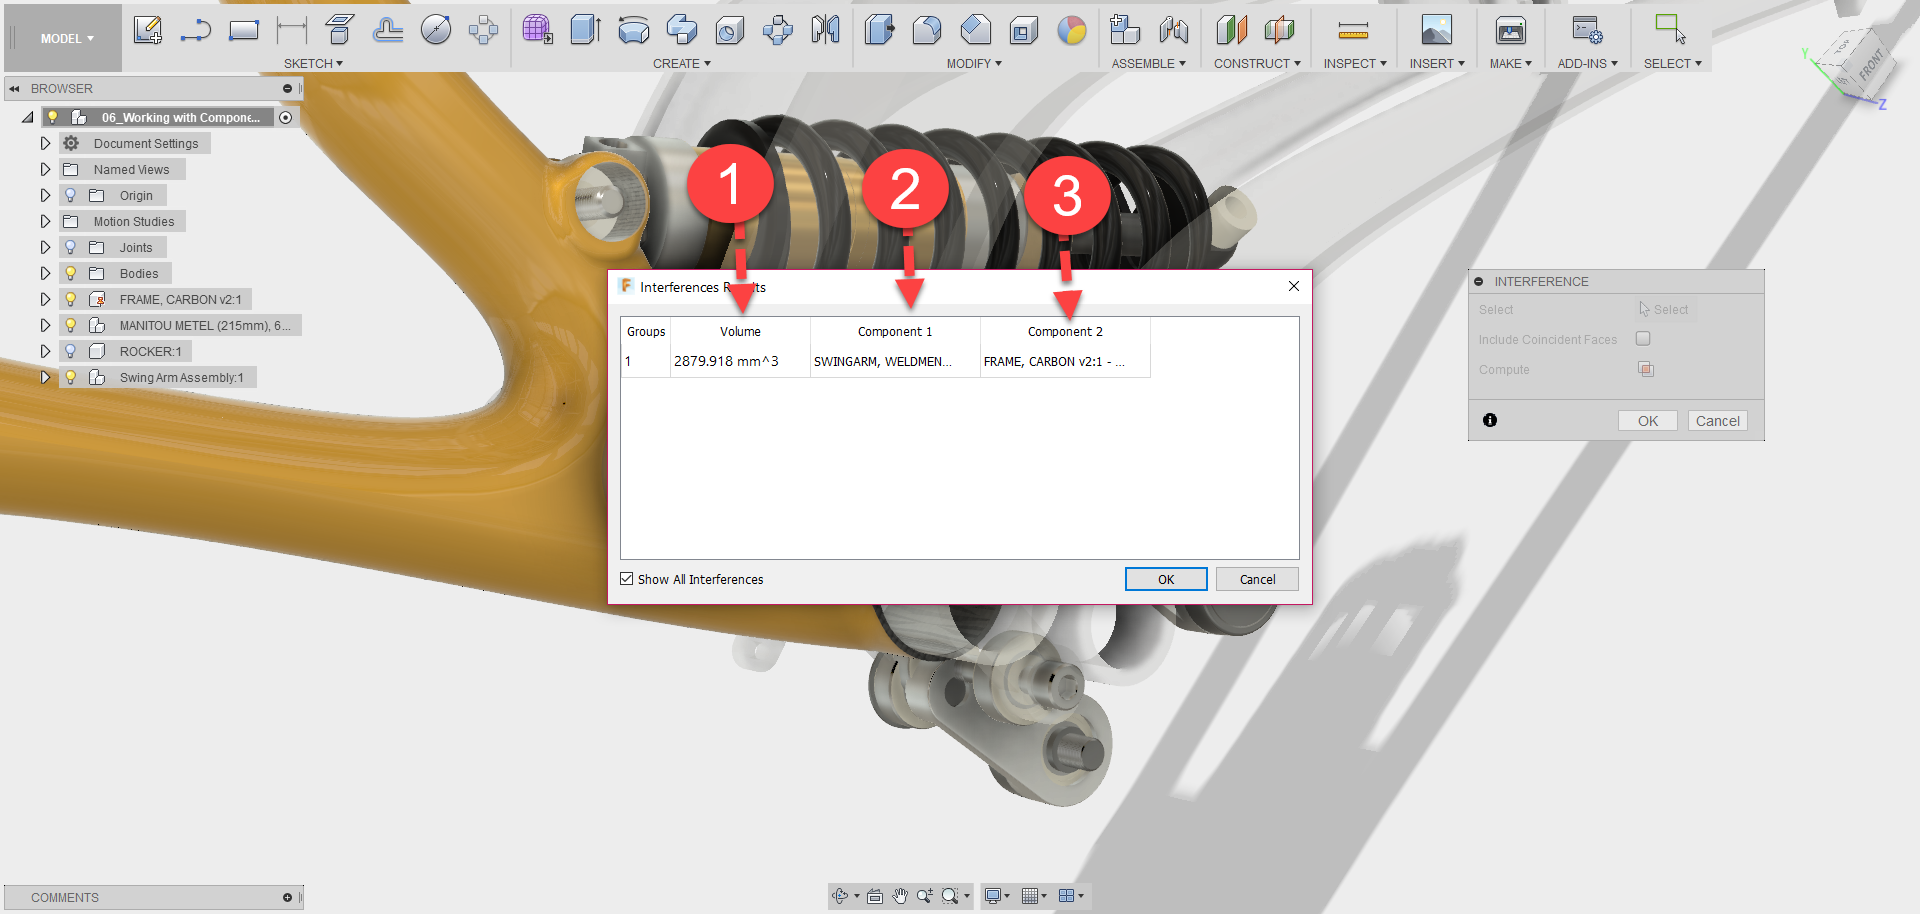Confirm interference results with OK button
1920x914 pixels.
pyautogui.click(x=1165, y=579)
